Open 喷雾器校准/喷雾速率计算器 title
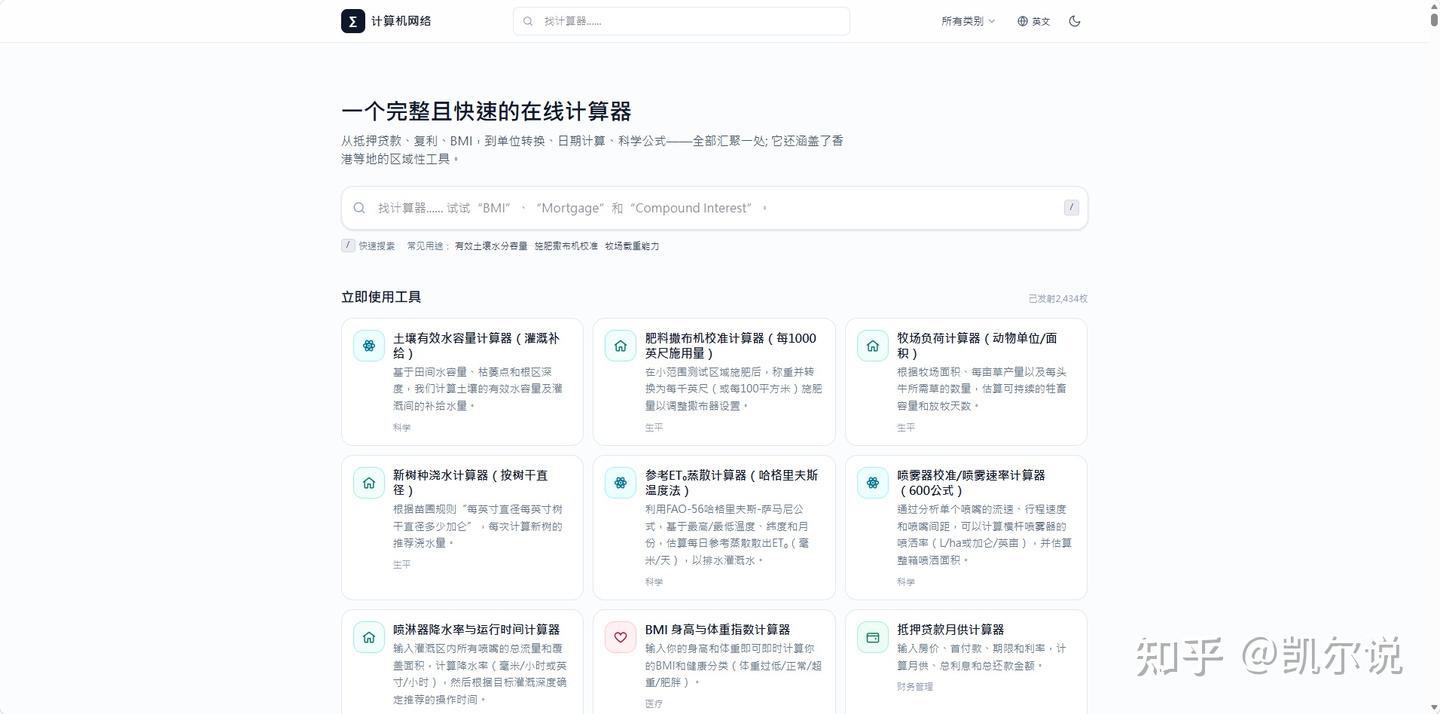Image resolution: width=1440 pixels, height=714 pixels. (x=971, y=482)
